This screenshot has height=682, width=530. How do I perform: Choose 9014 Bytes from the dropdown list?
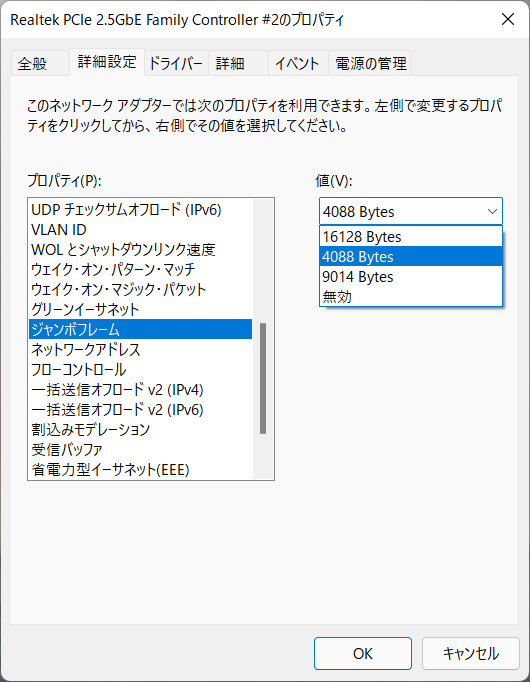[411, 277]
